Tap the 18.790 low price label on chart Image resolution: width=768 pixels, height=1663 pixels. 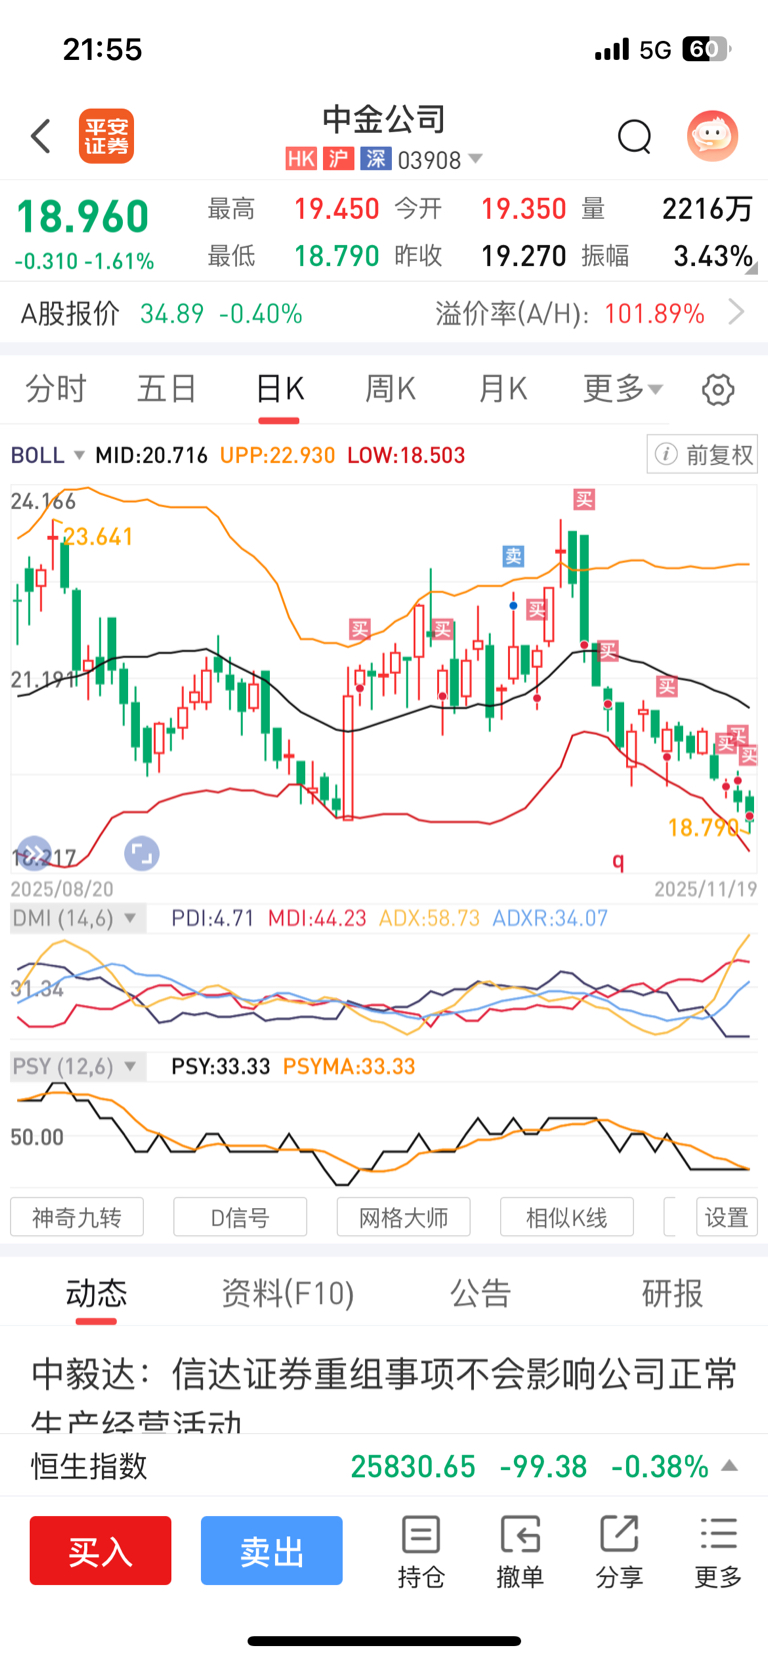click(x=702, y=827)
